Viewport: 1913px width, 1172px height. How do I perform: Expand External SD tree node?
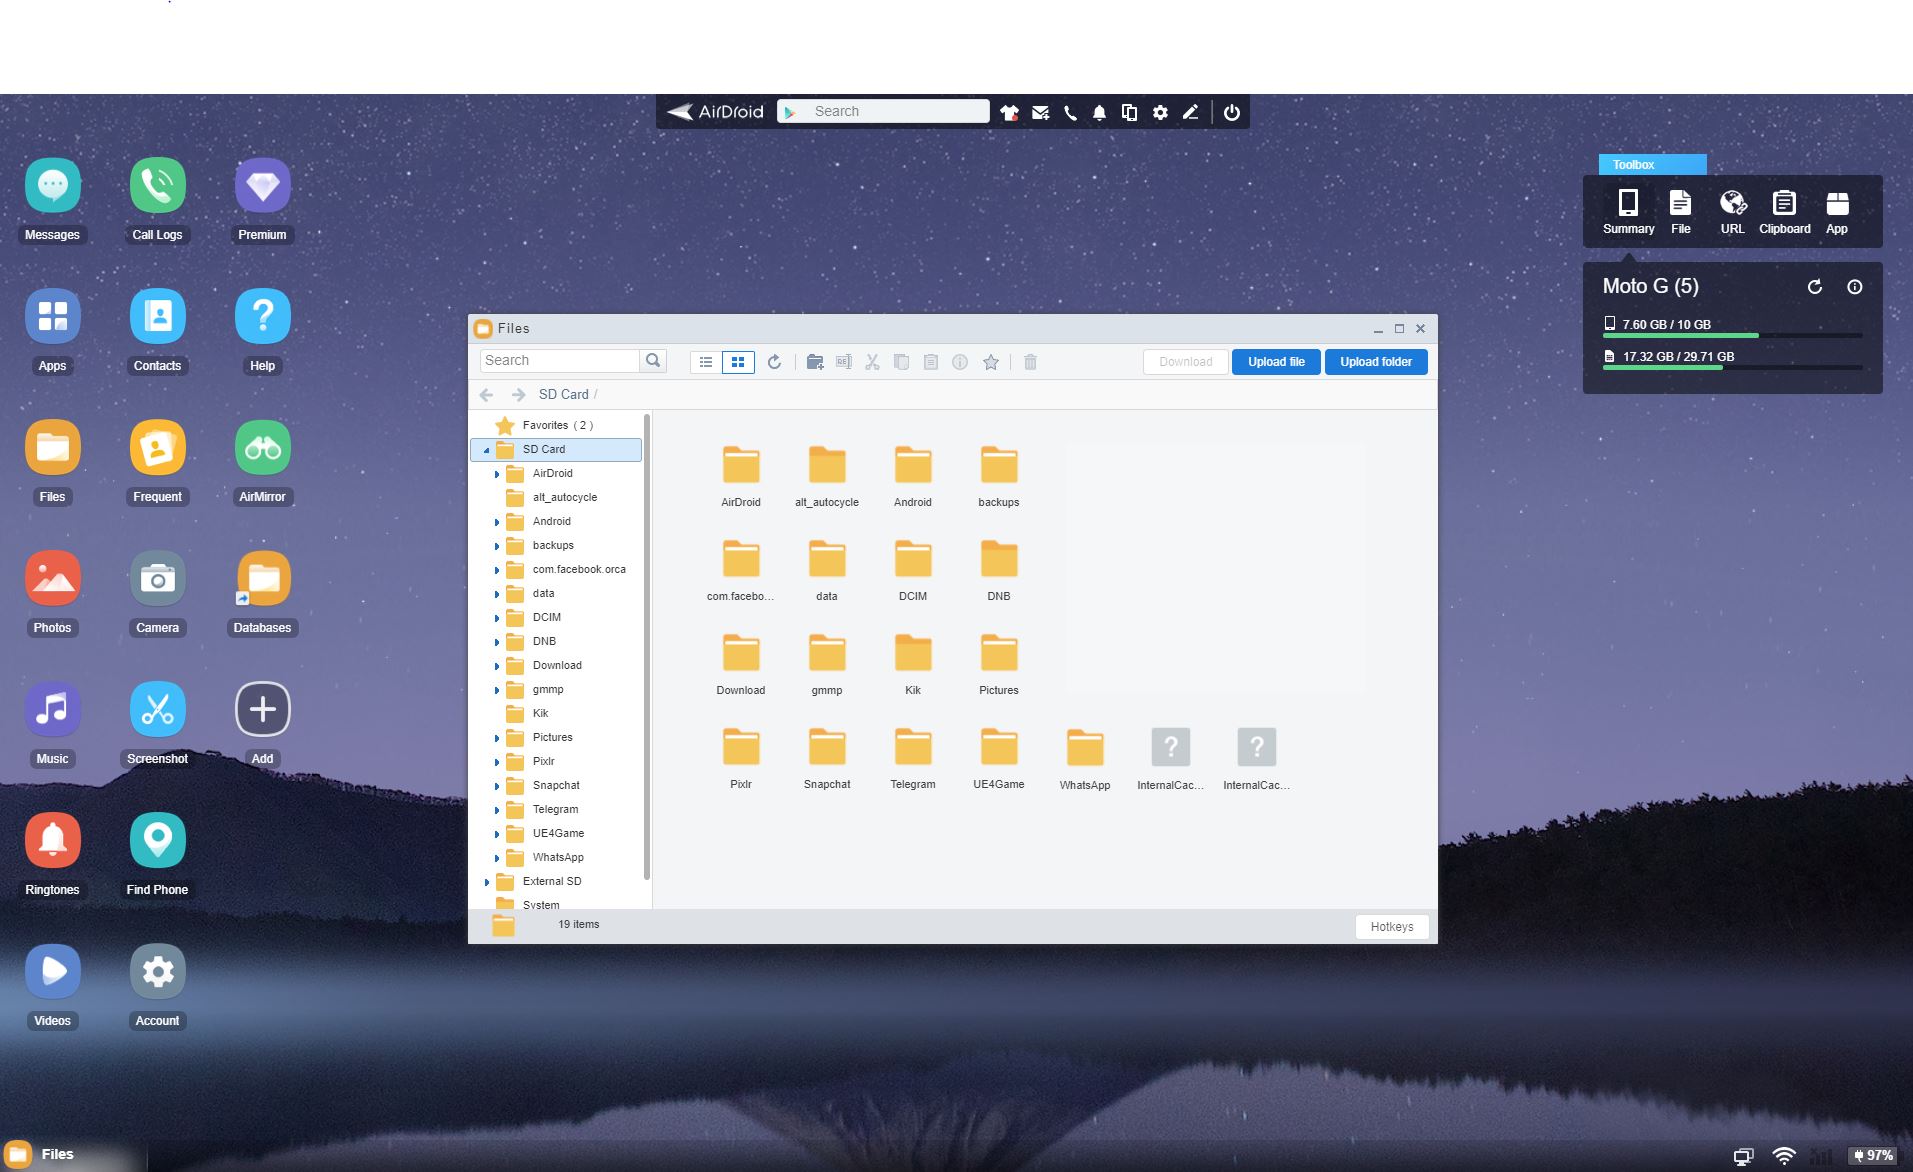[487, 882]
